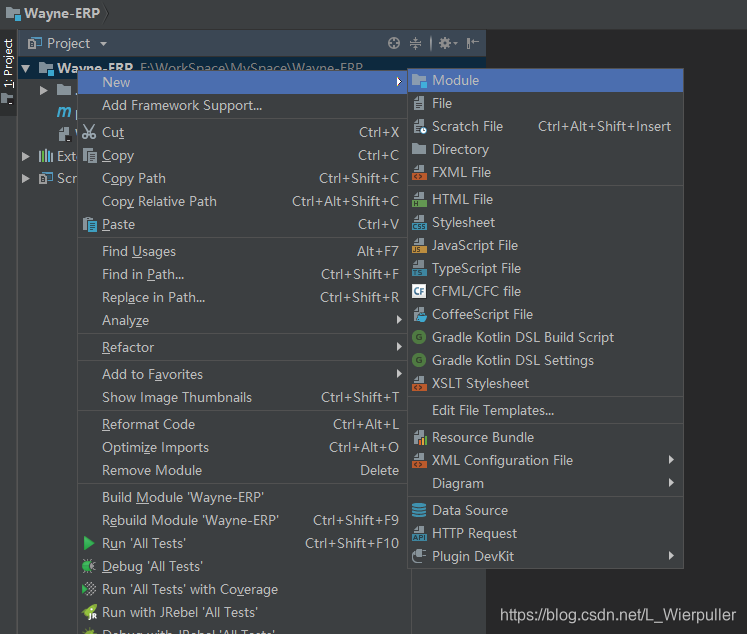Viewport: 747px width, 634px height.
Task: Choose Edit File Templates
Action: [545, 410]
